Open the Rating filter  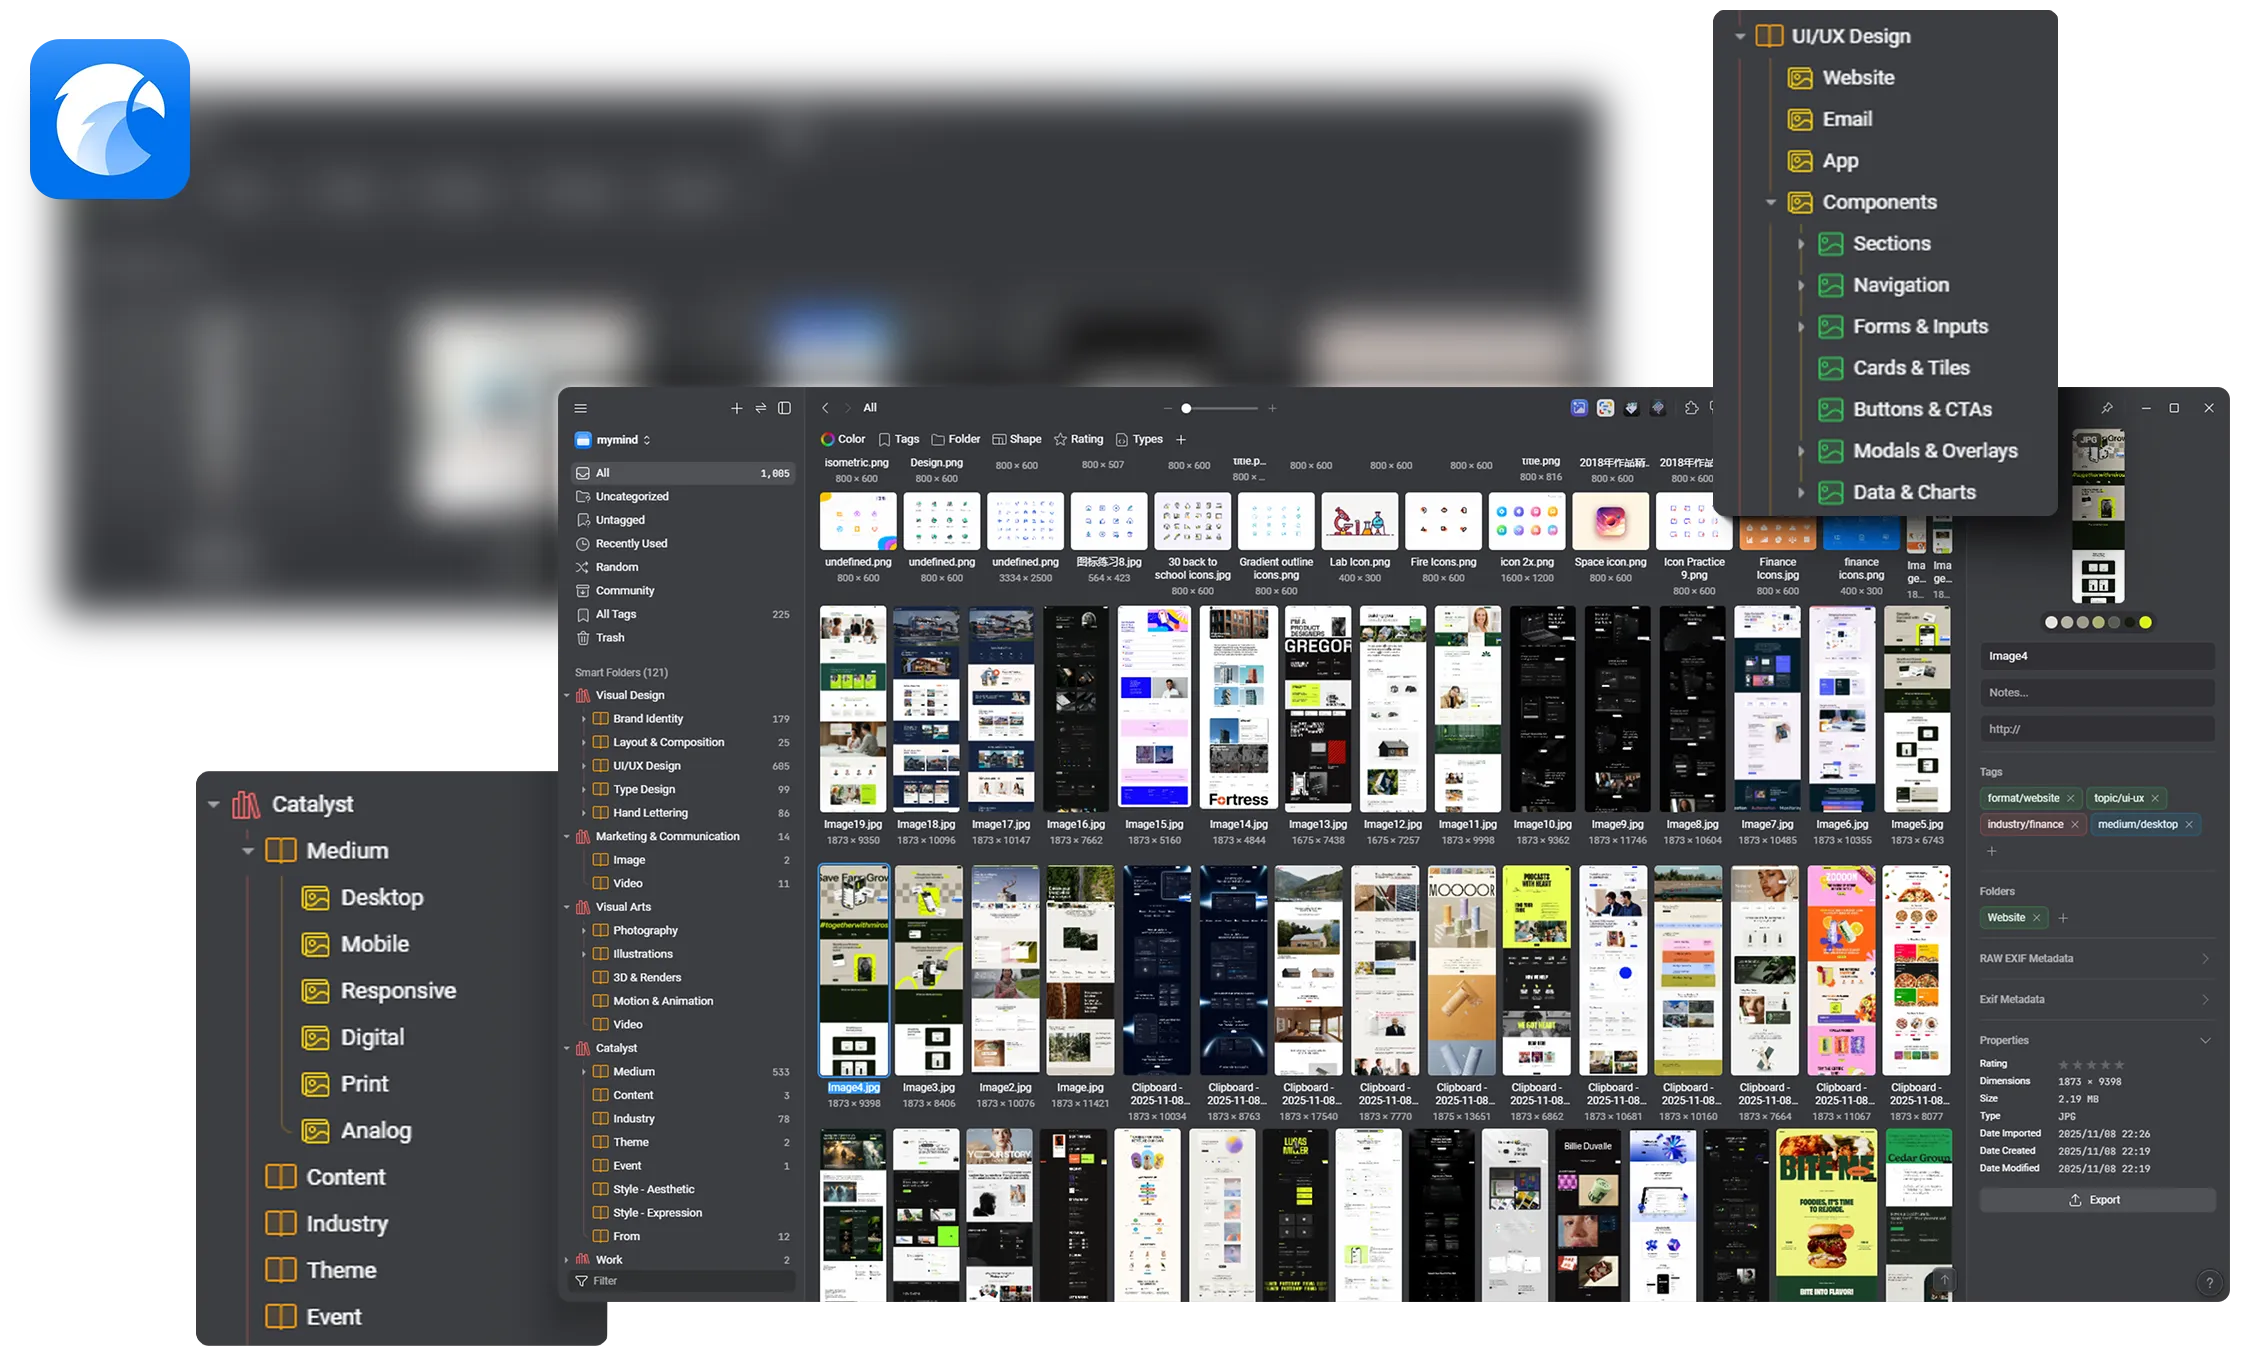point(1078,439)
